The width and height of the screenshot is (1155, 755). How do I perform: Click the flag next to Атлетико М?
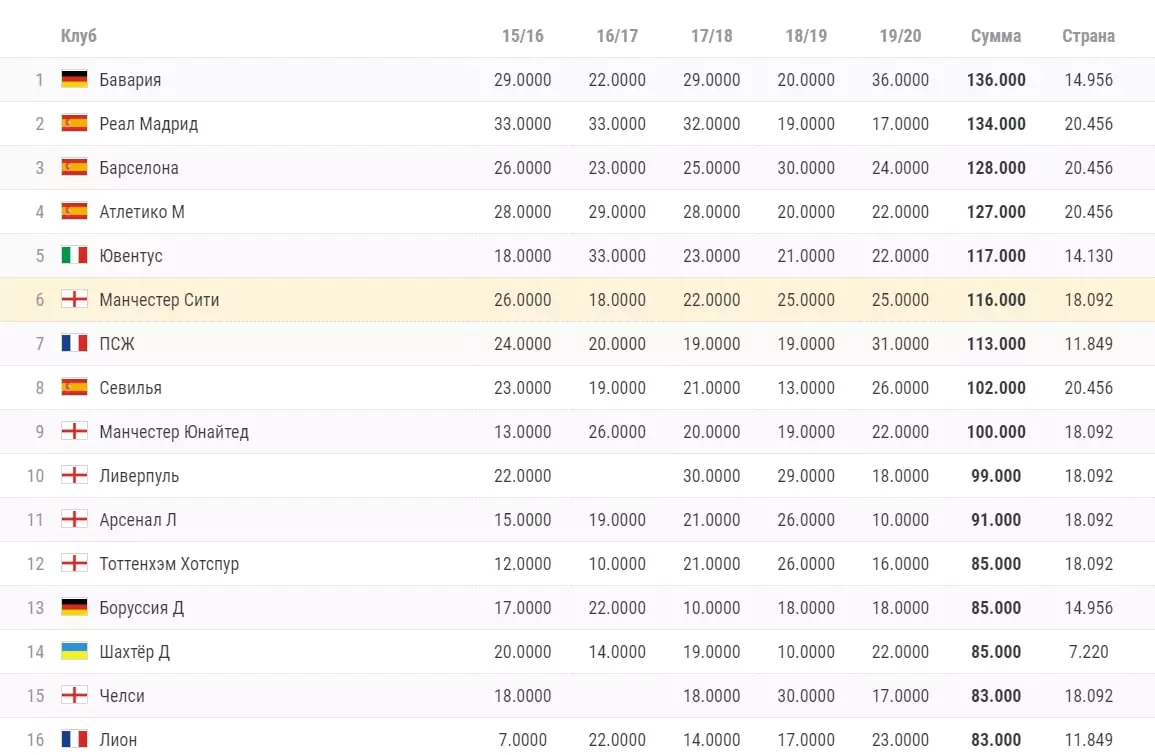coord(74,211)
